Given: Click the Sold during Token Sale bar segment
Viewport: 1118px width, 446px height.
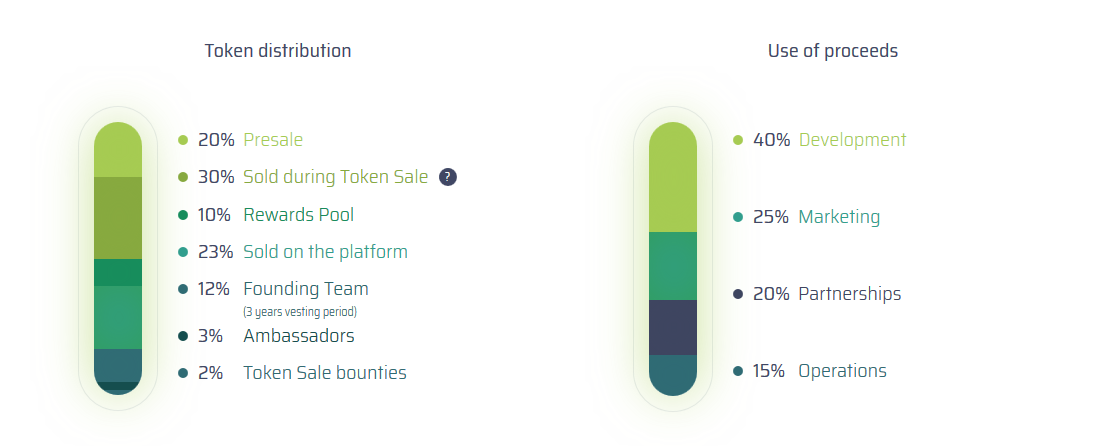Looking at the screenshot, I should 118,218.
